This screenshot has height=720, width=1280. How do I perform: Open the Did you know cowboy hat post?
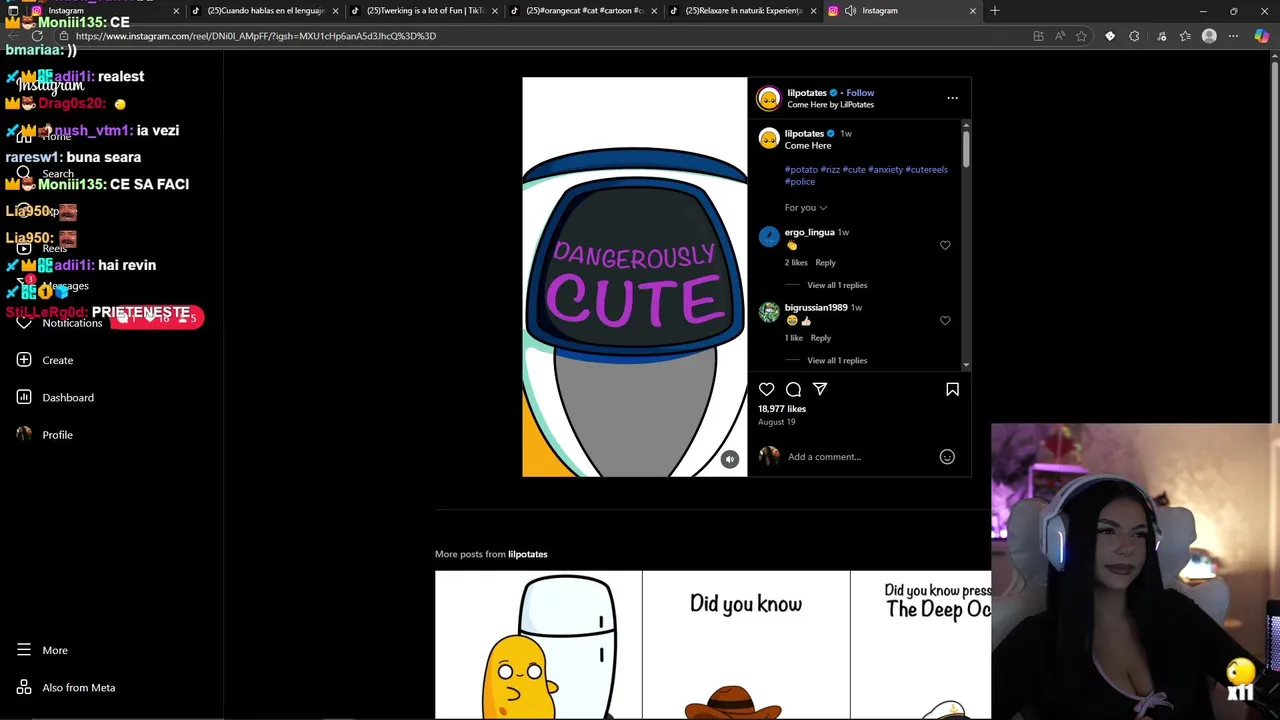[x=746, y=645]
